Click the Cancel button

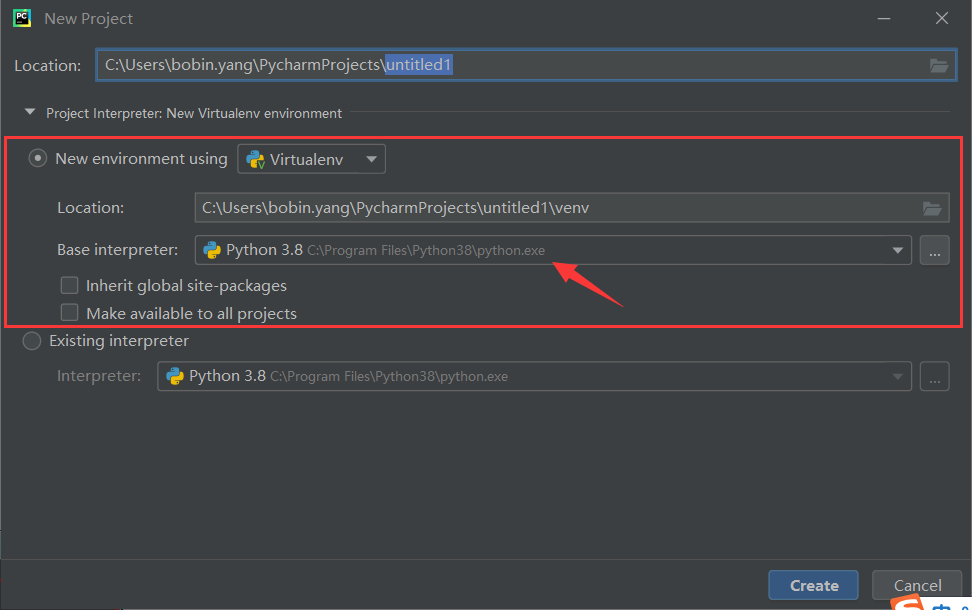point(916,585)
